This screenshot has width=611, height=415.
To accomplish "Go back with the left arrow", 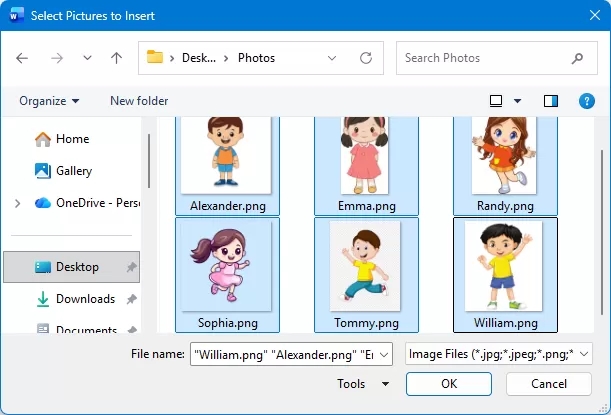I will click(x=22, y=58).
